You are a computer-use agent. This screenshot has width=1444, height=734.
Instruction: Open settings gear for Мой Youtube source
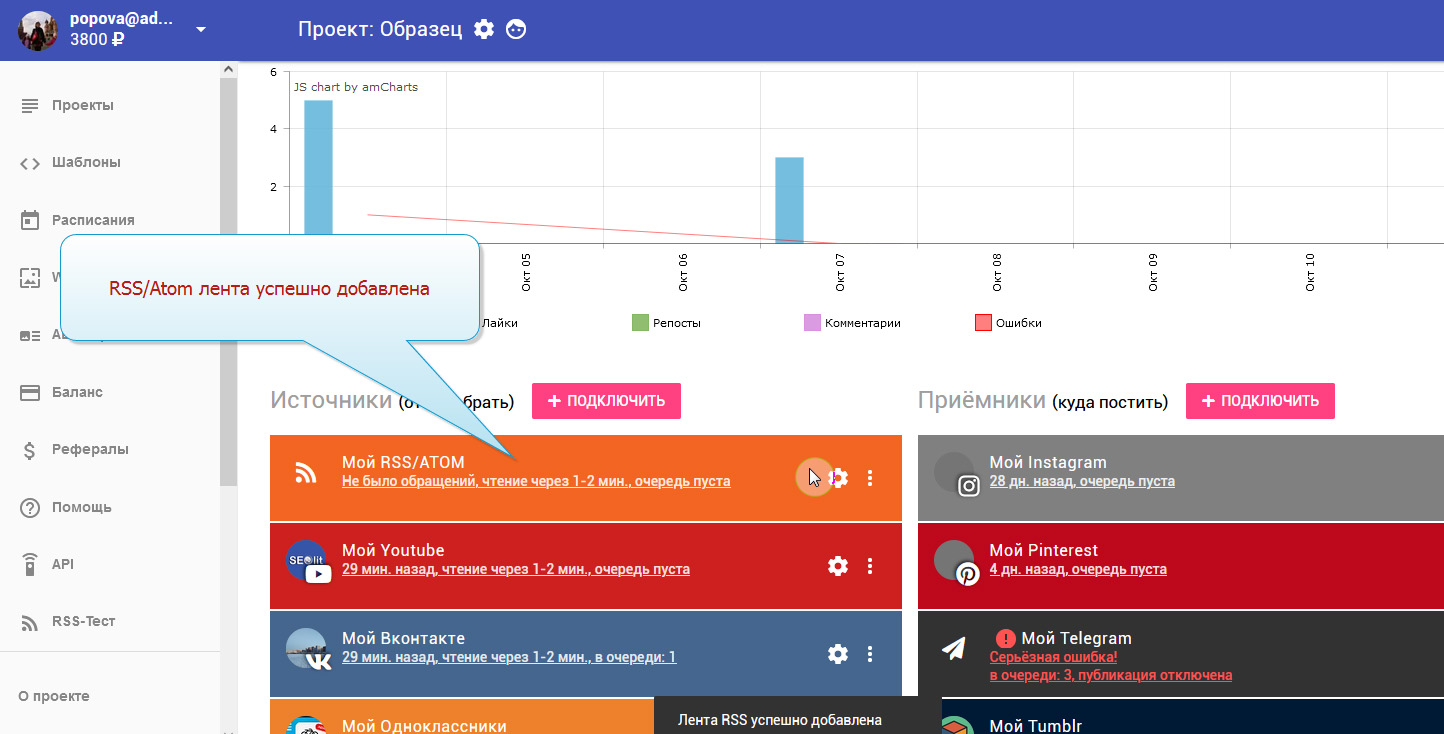pos(838,566)
